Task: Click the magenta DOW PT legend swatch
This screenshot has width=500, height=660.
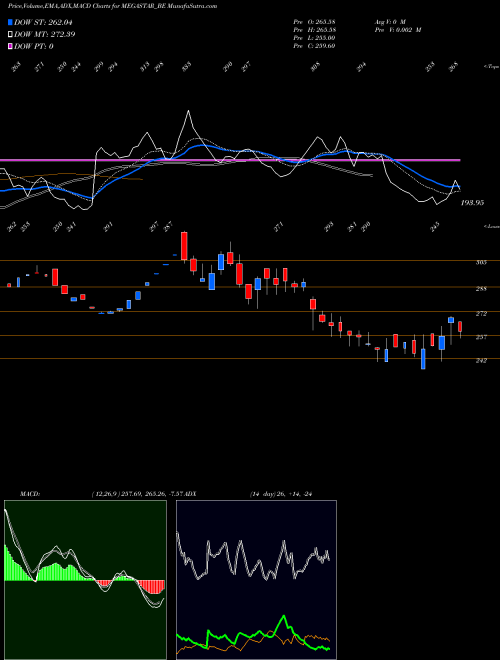Action: coord(10,46)
